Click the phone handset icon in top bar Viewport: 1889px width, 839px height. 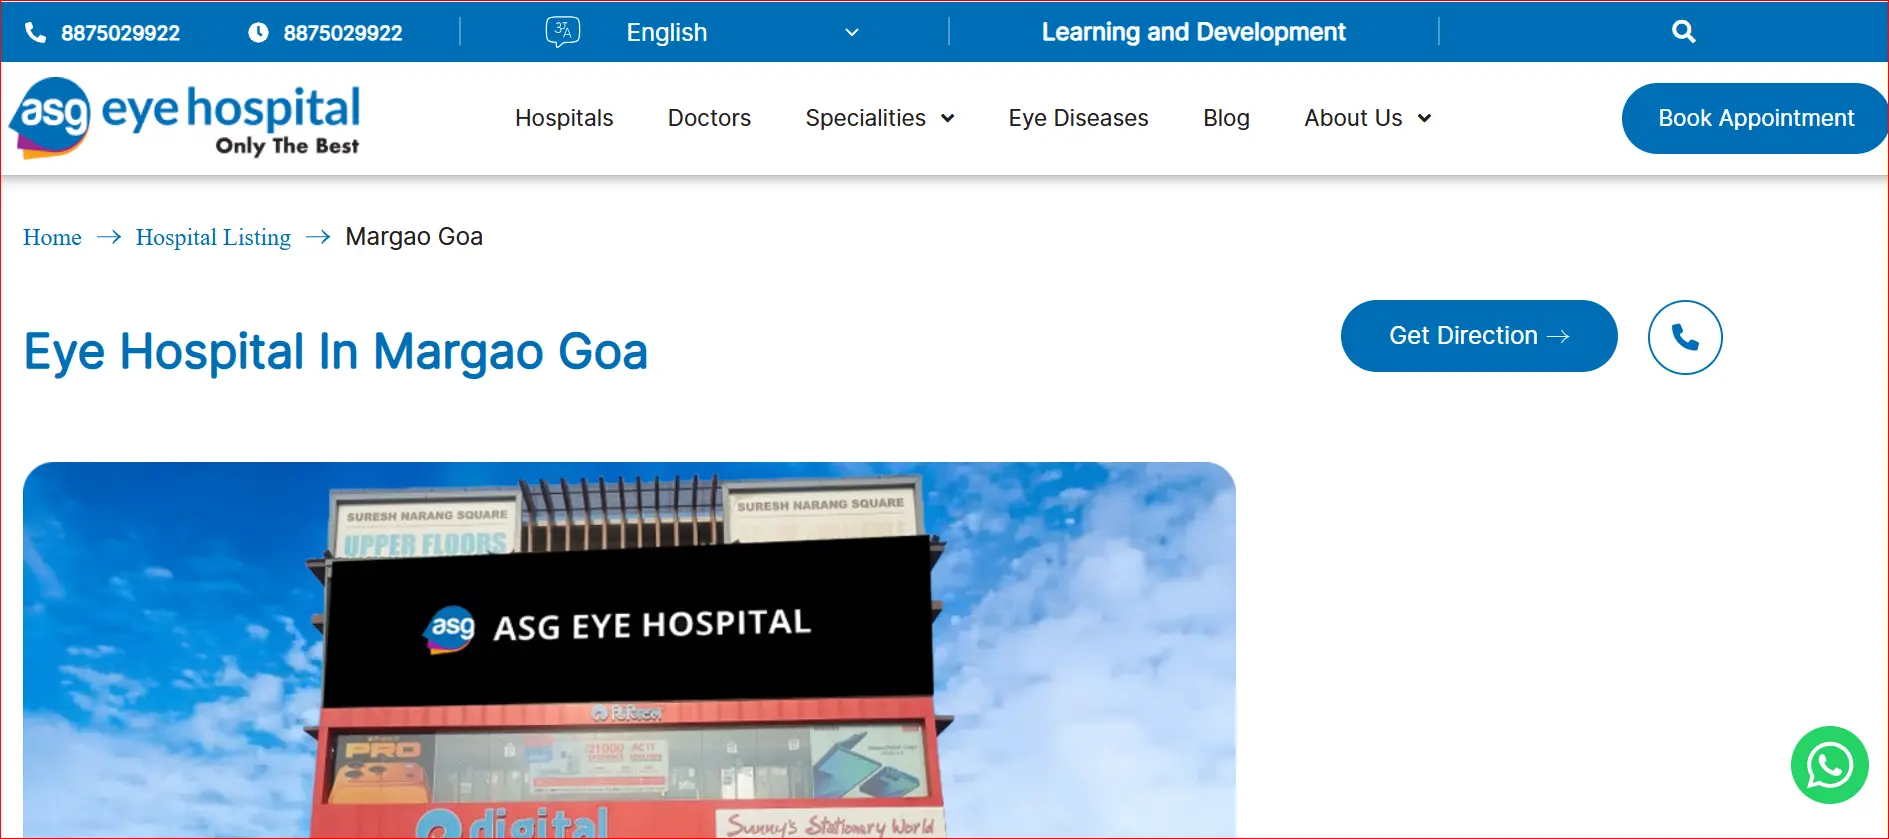(x=35, y=33)
